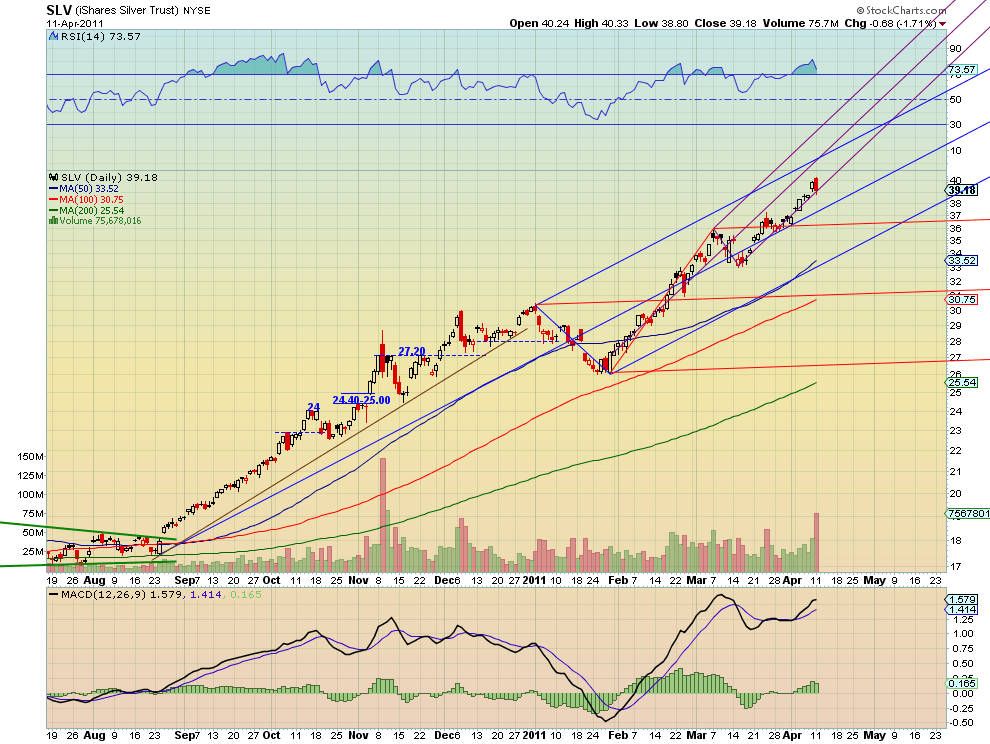Click the blue 24 annotation above October candles
Viewport: 990px width, 744px height.
point(313,407)
